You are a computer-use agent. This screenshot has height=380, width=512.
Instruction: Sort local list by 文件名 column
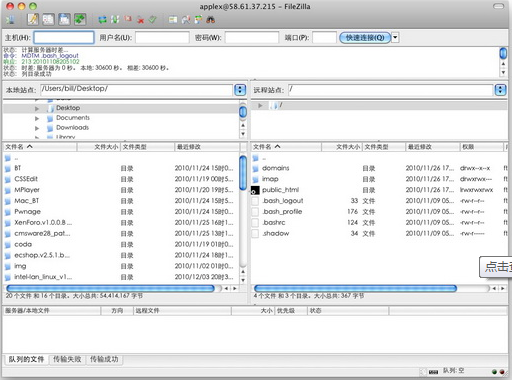[40, 147]
